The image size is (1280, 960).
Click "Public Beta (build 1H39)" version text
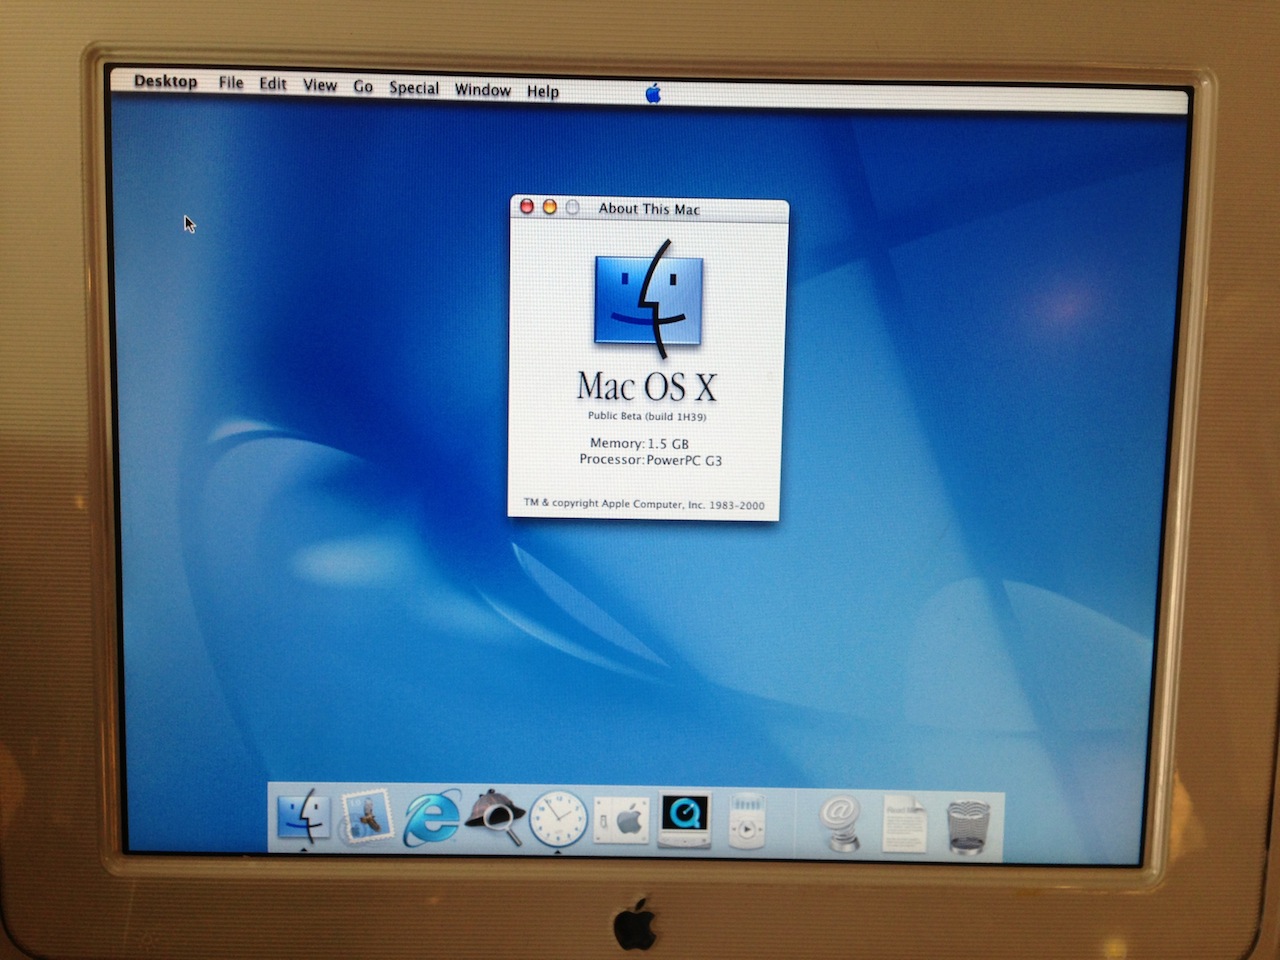click(647, 416)
